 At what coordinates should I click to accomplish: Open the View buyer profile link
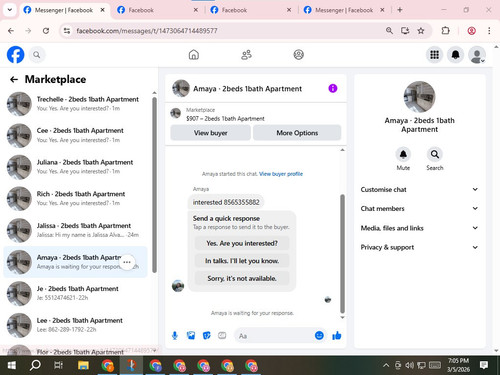[x=281, y=174]
